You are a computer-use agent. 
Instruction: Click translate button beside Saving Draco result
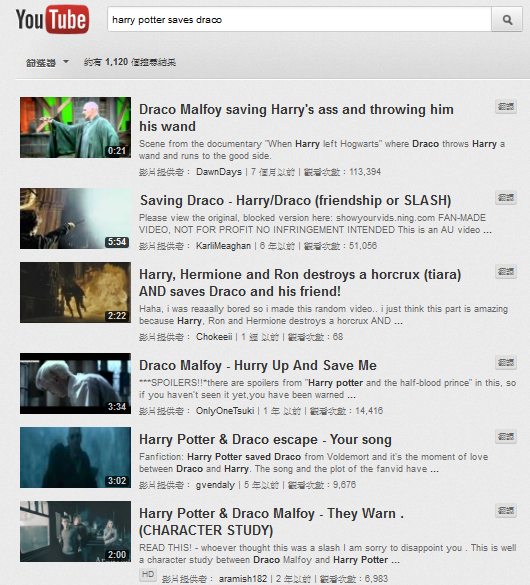click(x=506, y=198)
